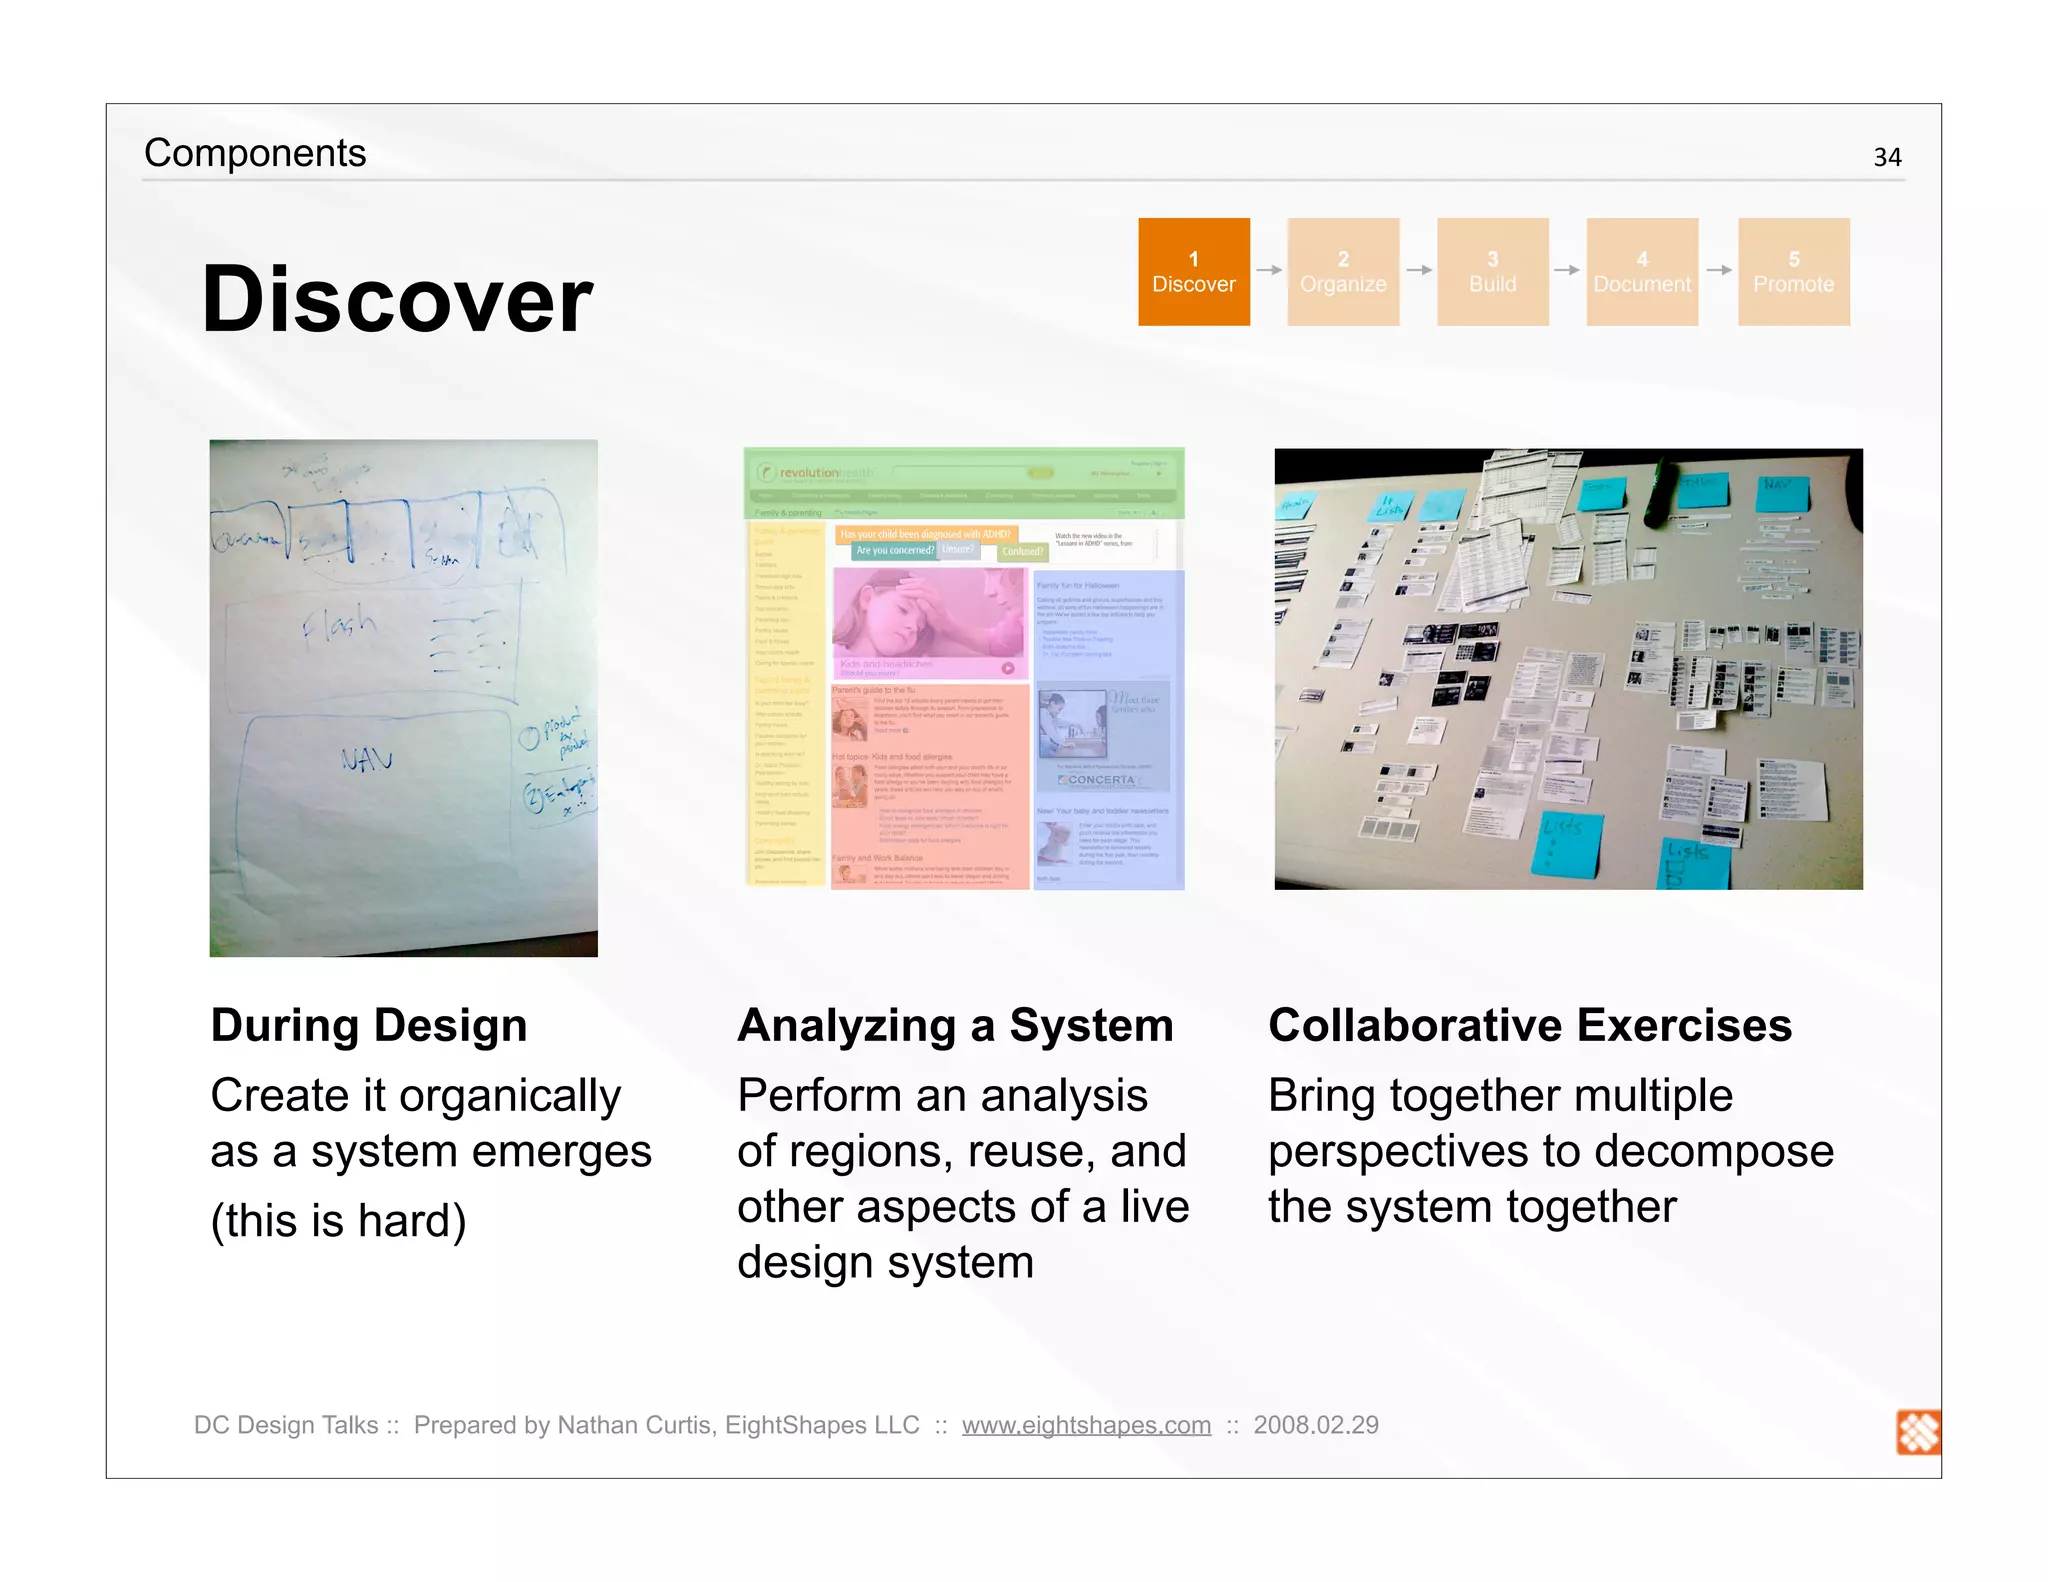The image size is (2048, 1582).
Task: Click the Document step box
Action: tap(1642, 272)
